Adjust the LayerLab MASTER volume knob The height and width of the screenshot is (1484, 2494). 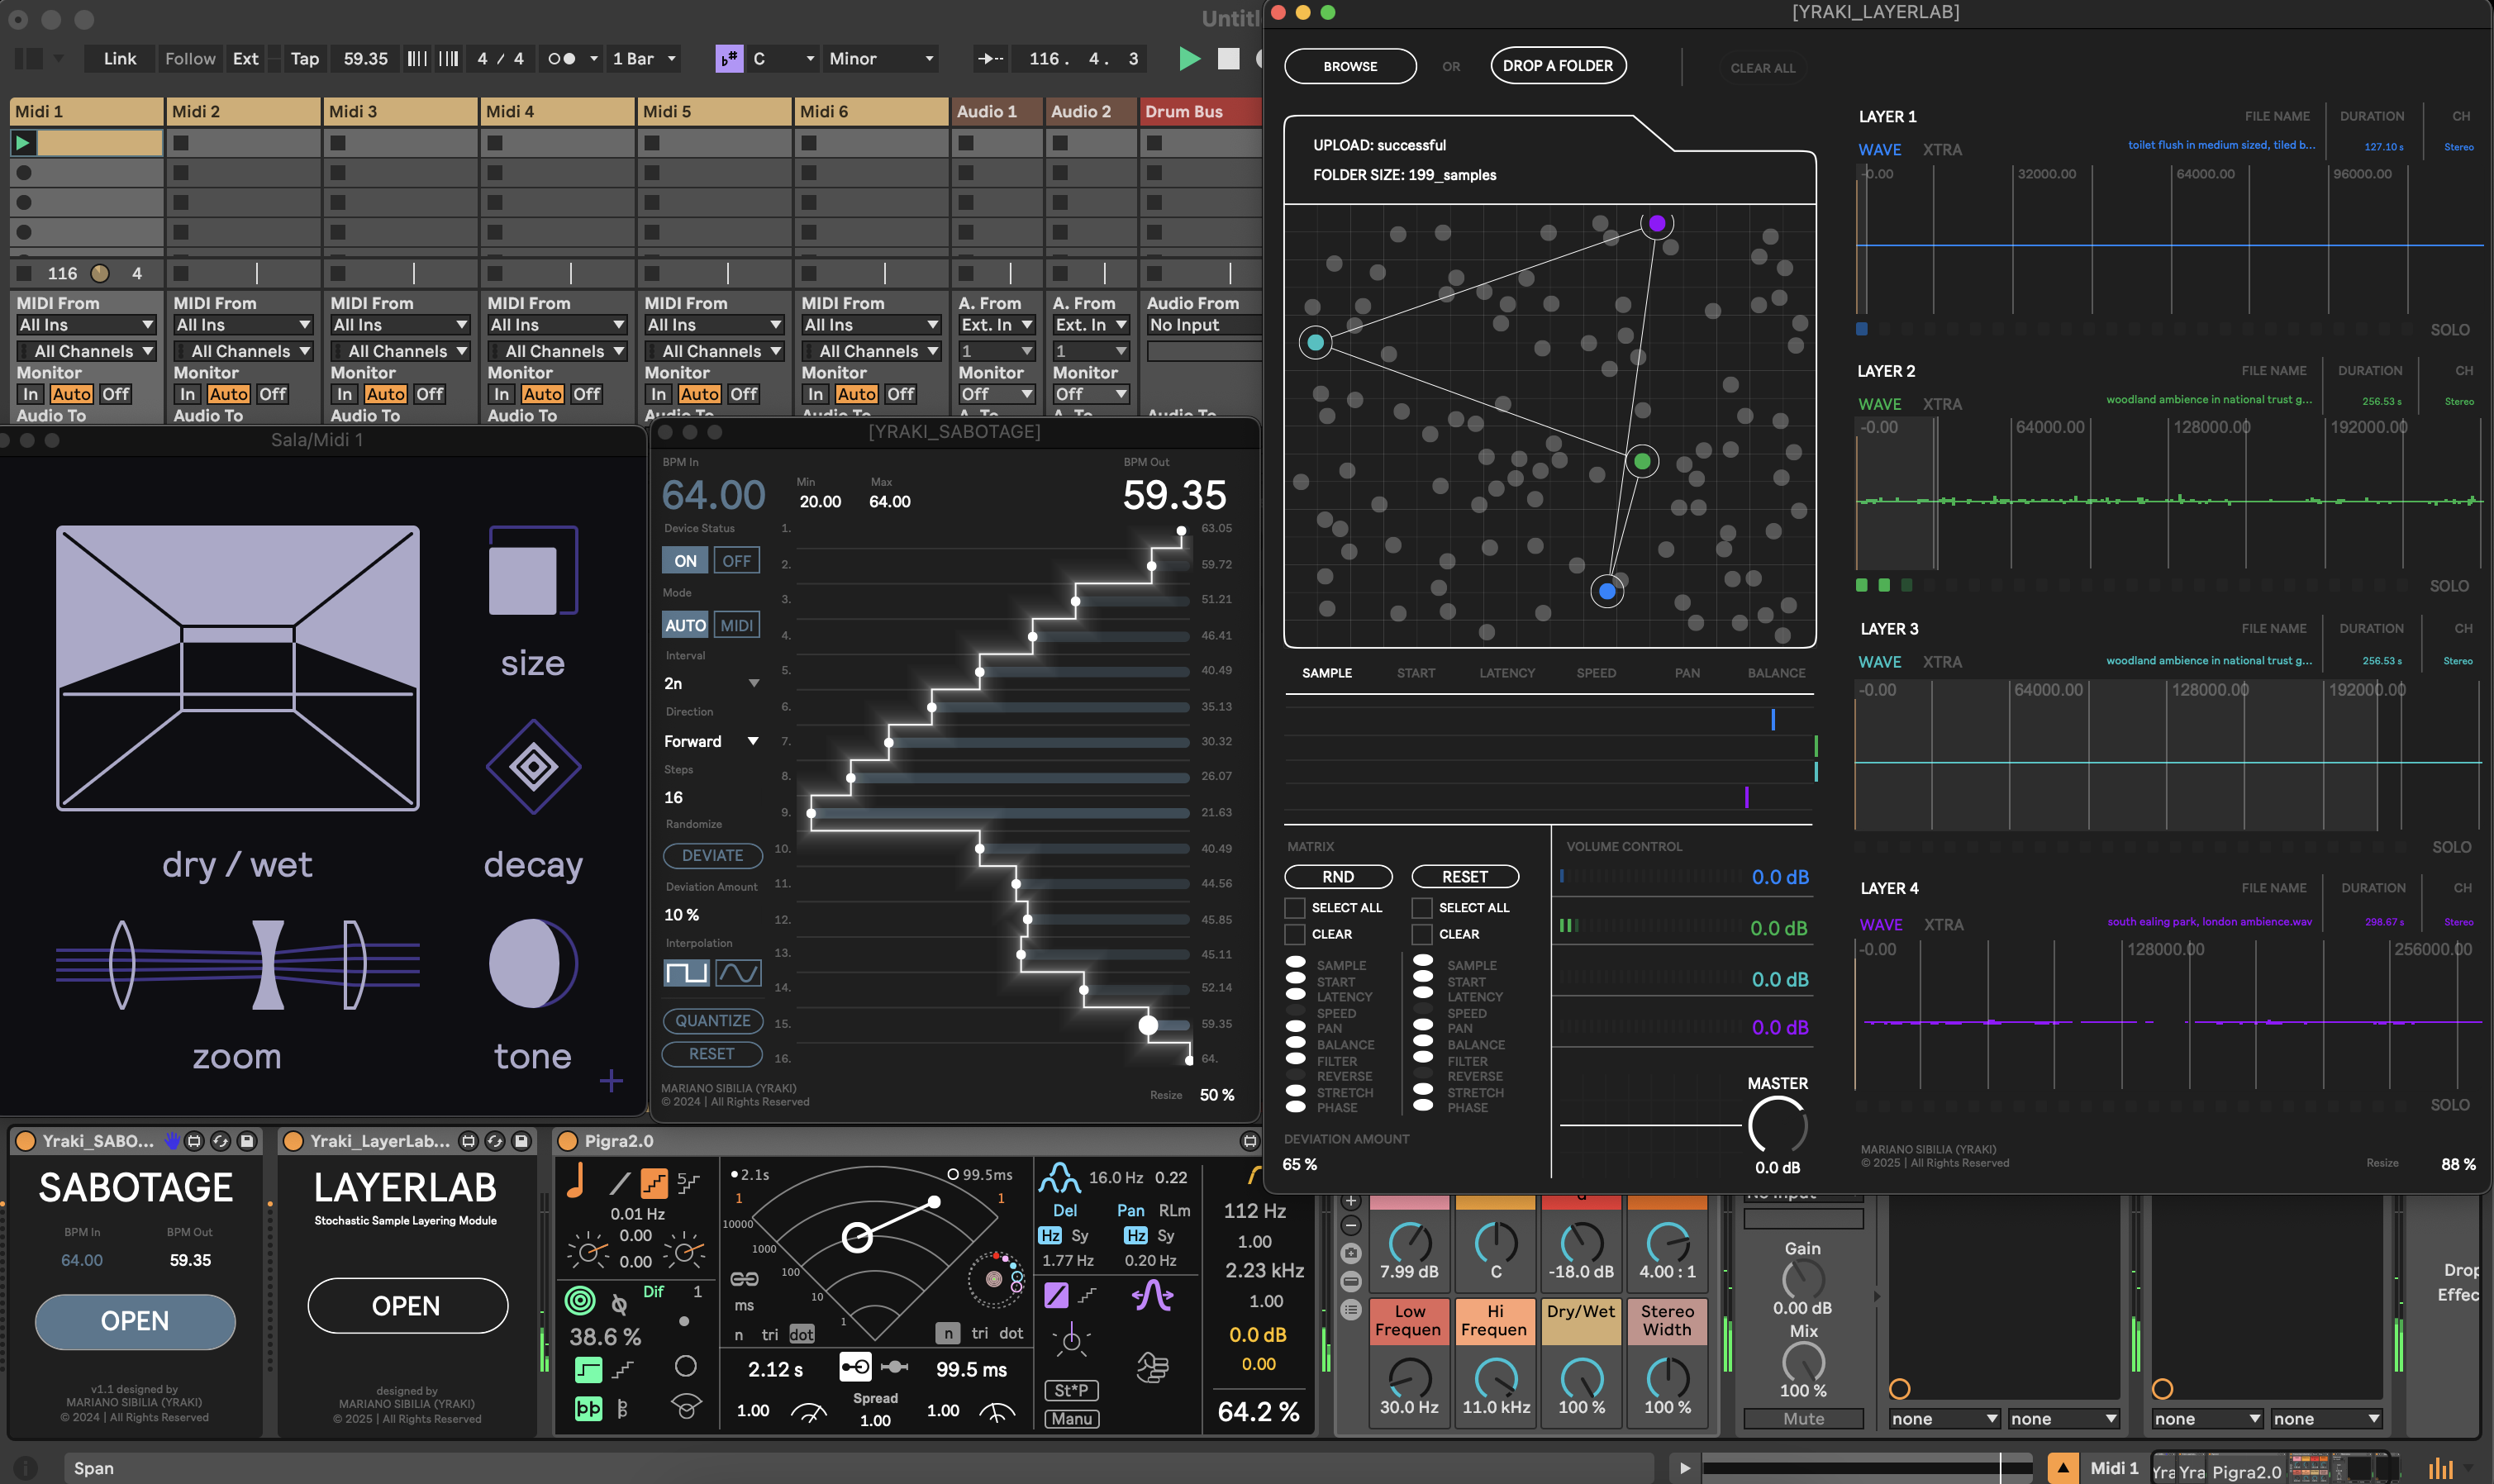(x=1777, y=1125)
